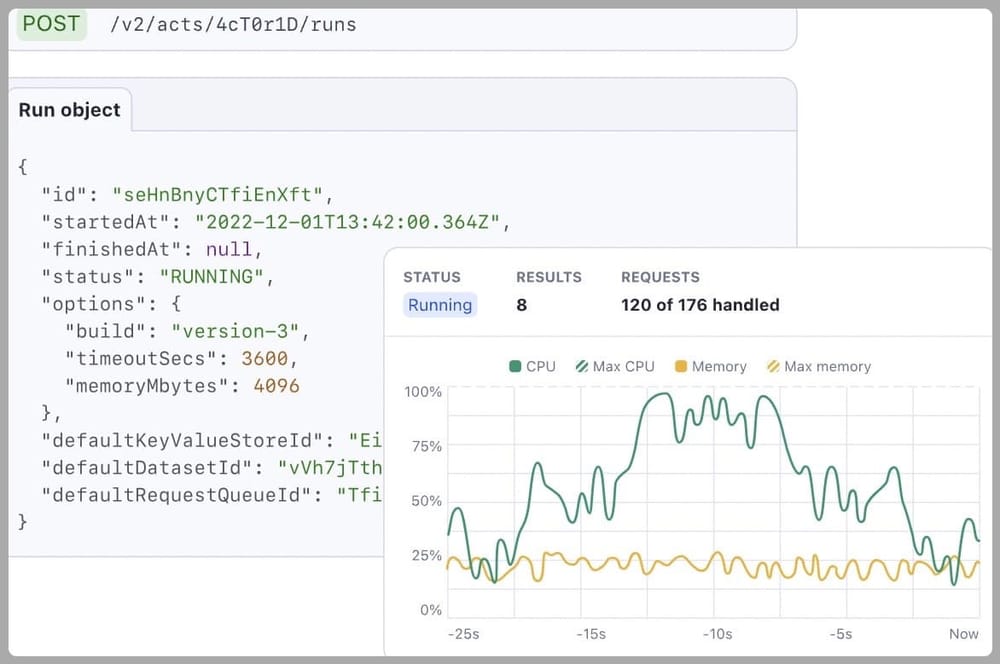Click the 120 of 176 handled link
The height and width of the screenshot is (664, 1000).
pyautogui.click(x=700, y=305)
